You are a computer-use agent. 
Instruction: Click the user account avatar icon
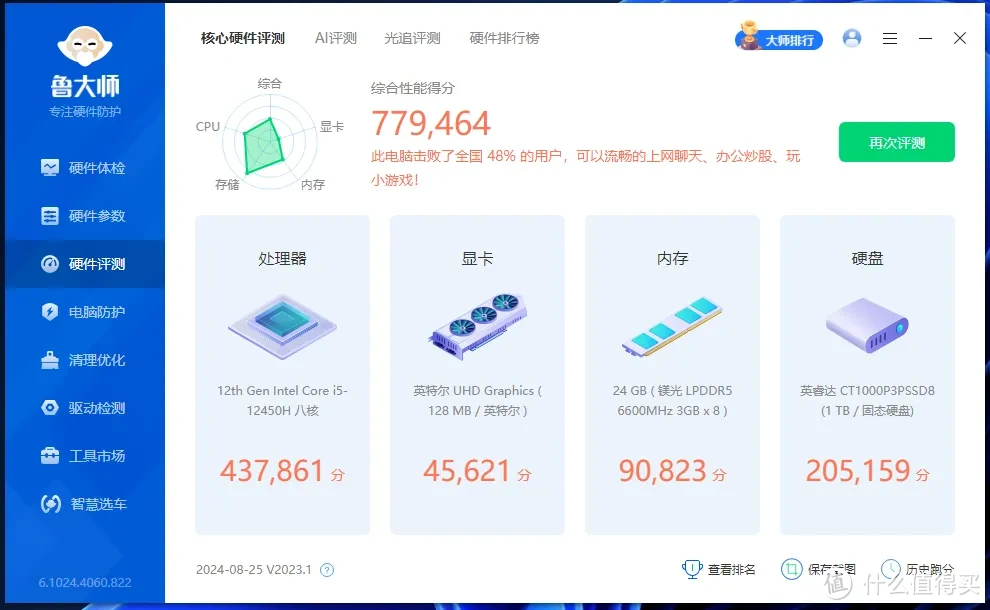point(852,39)
